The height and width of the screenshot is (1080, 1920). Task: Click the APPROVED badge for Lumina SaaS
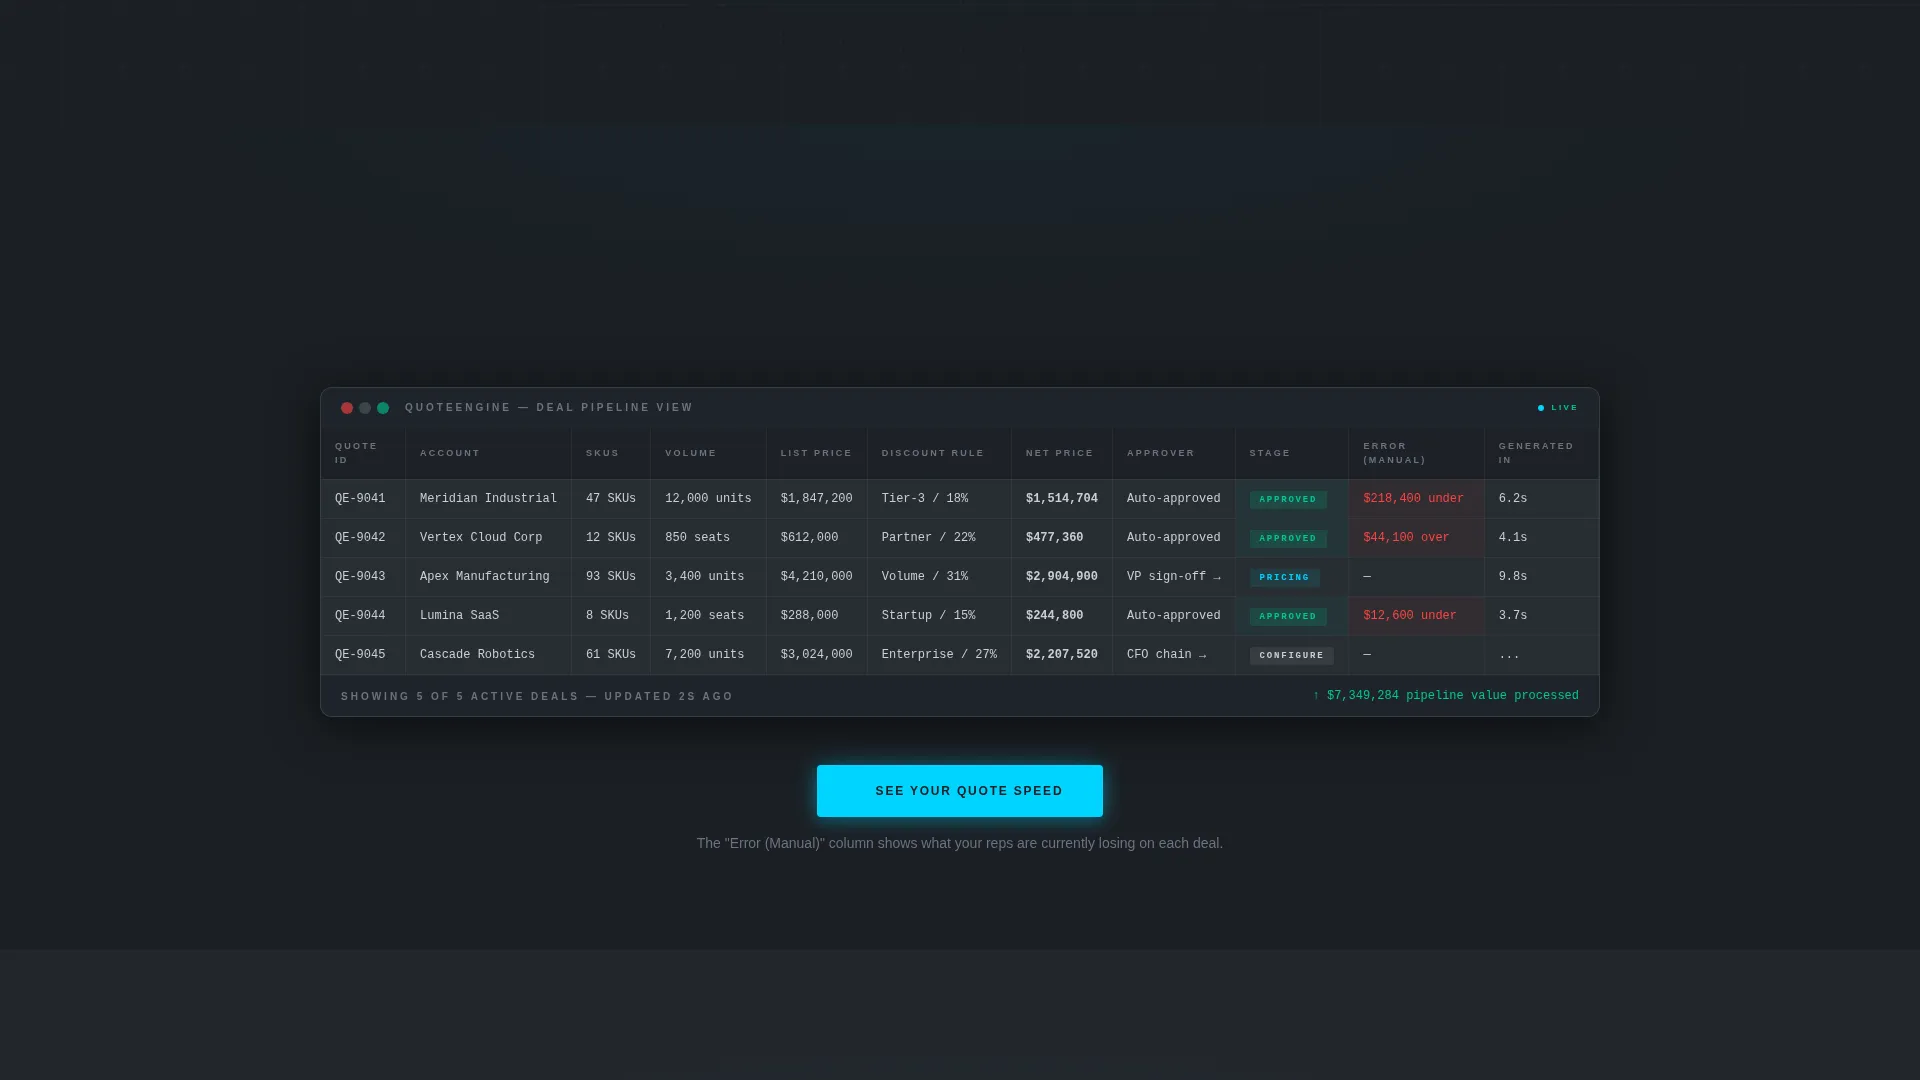click(x=1288, y=616)
